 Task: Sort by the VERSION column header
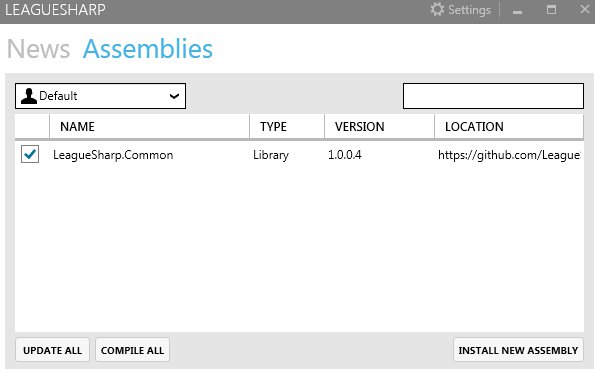tap(379, 126)
